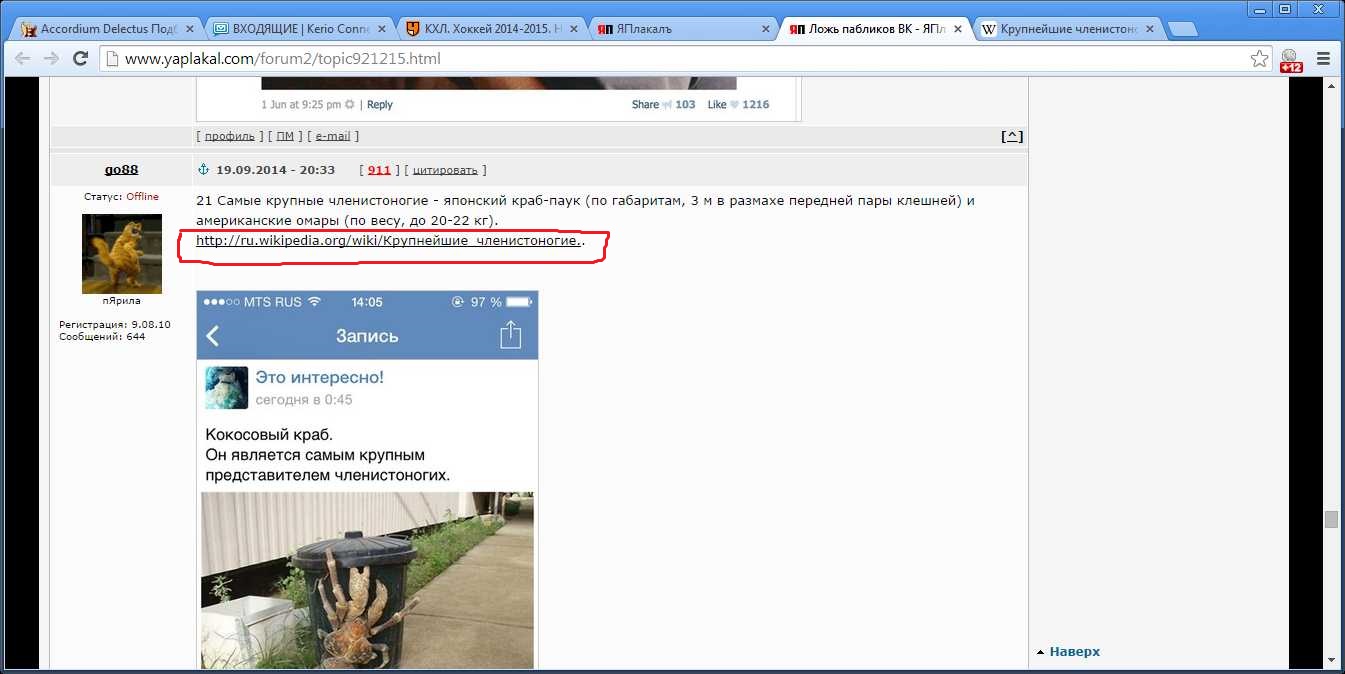The height and width of the screenshot is (674, 1345).
Task: Click the Сообщений: 644 text
Action: coord(102,337)
